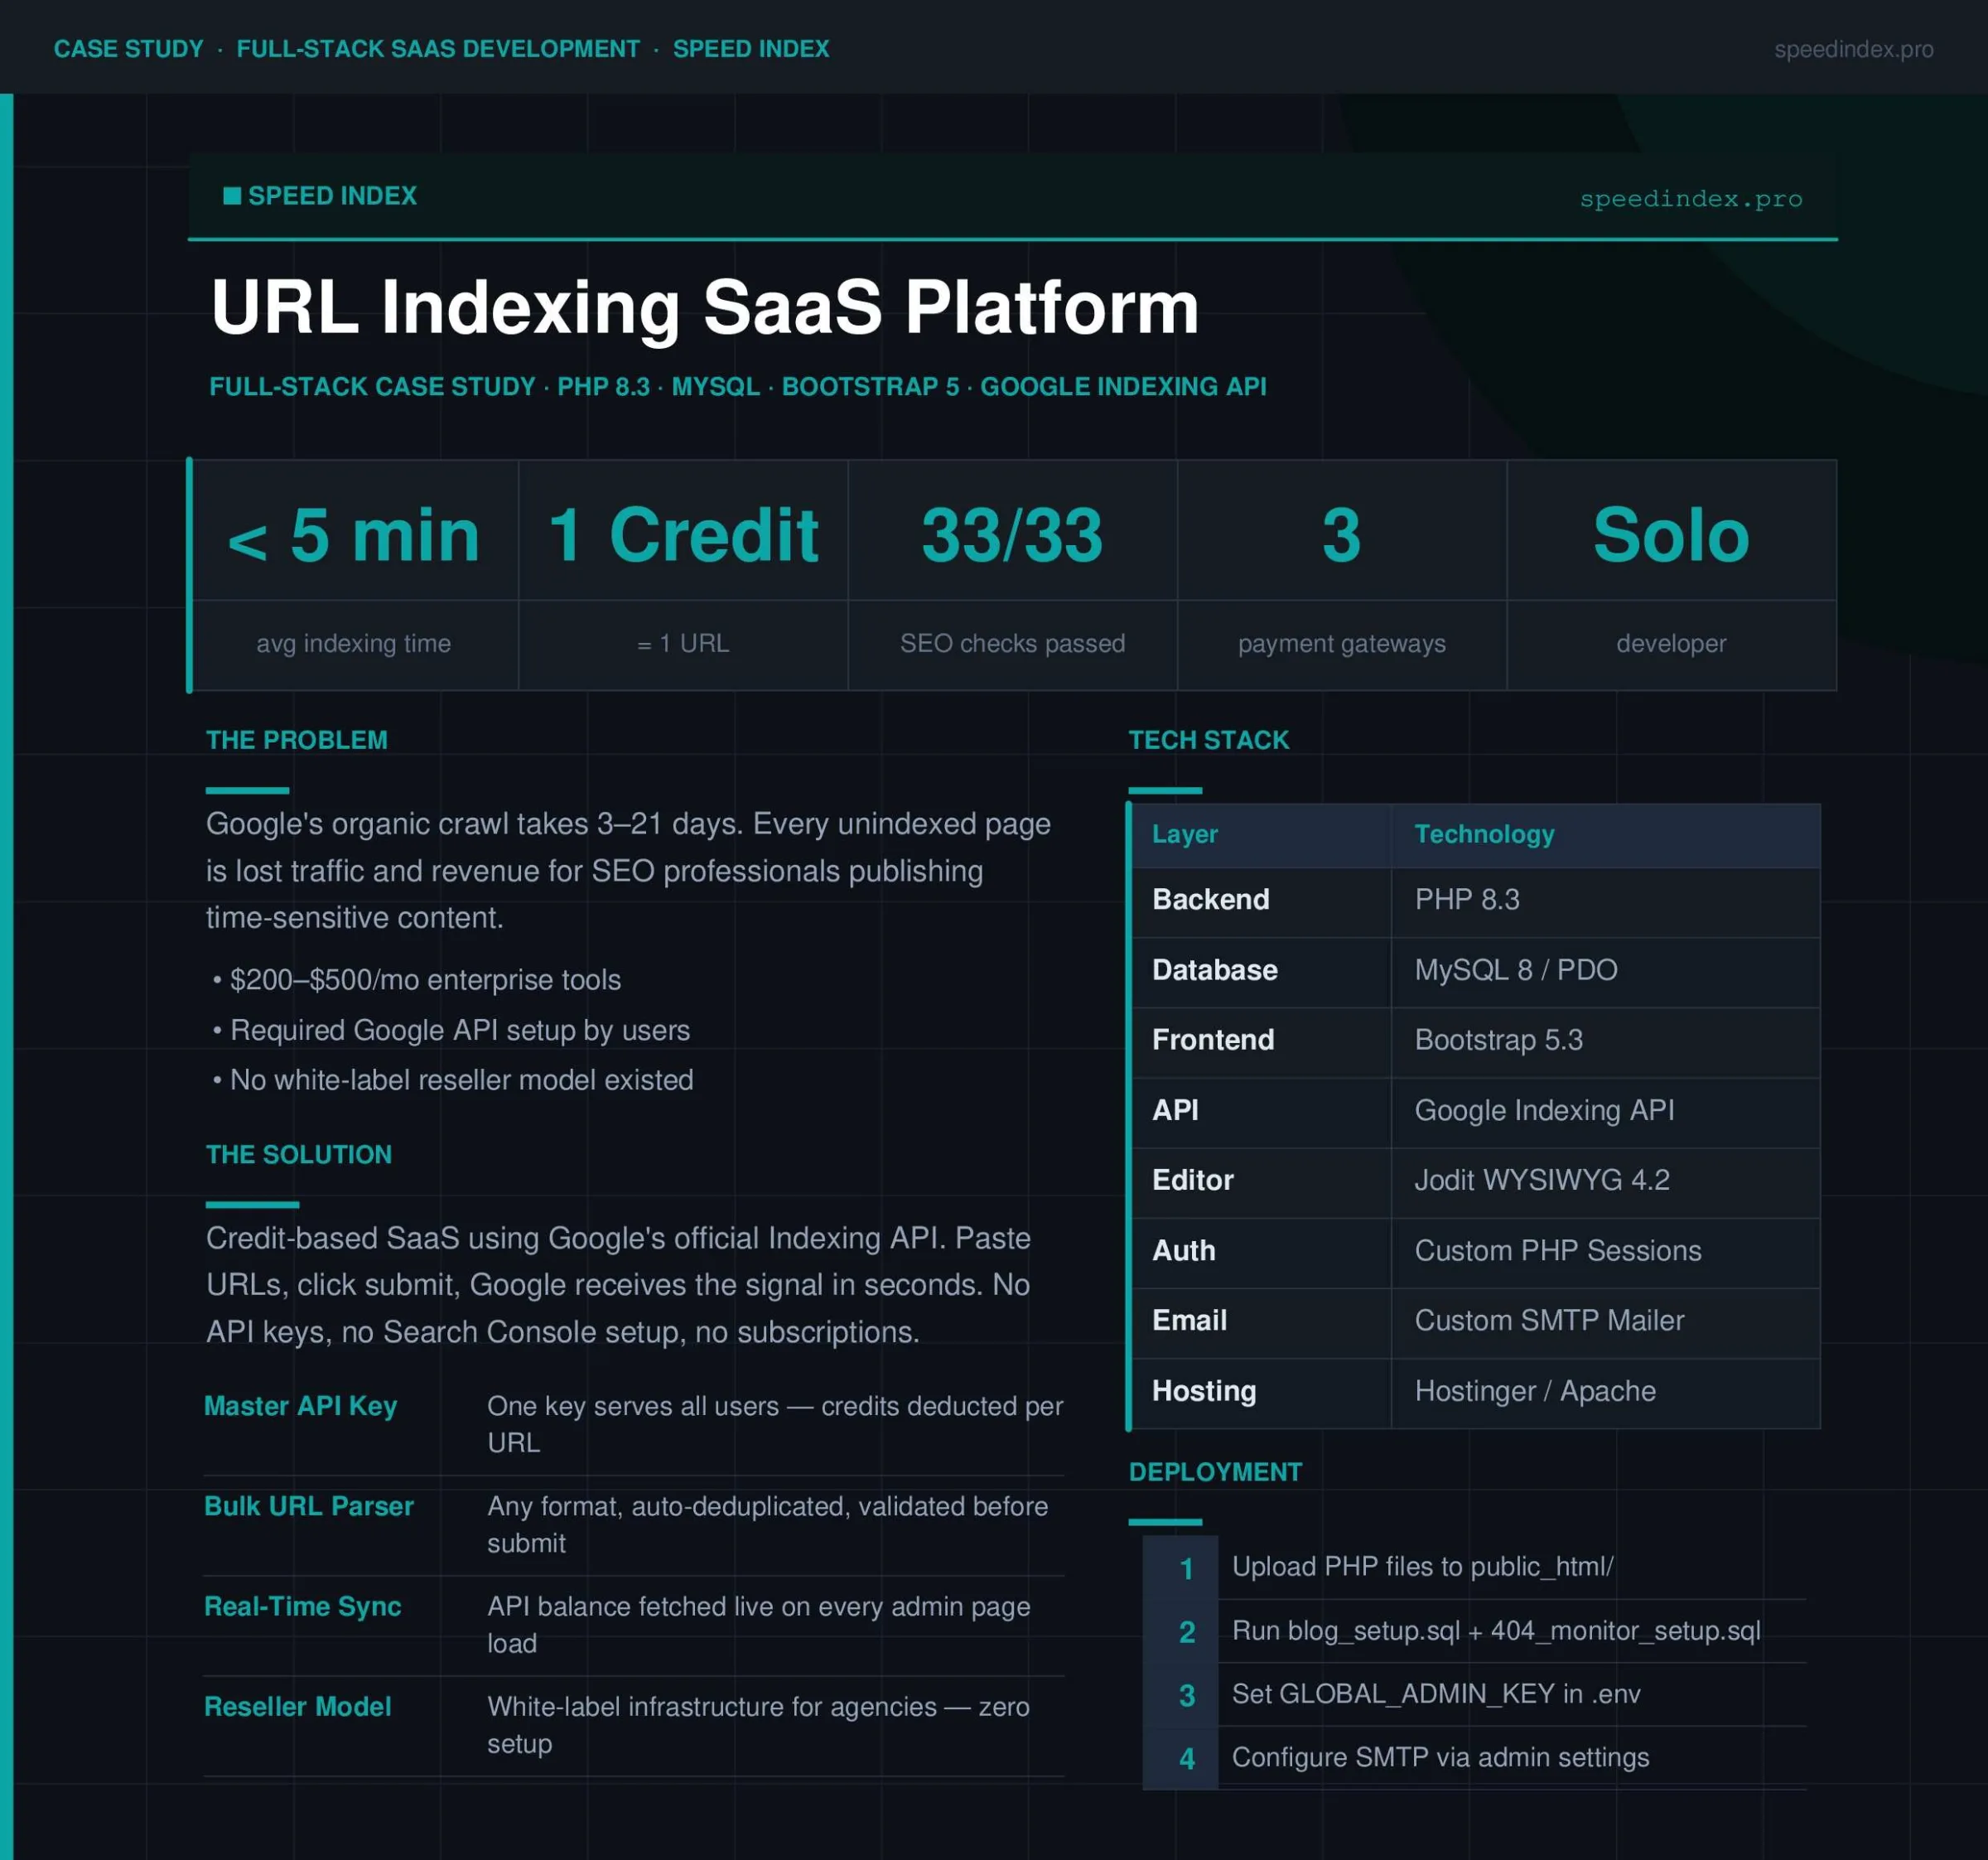Click the Solo developer stat card
Screen dimensions: 1988x1860
(1670, 536)
